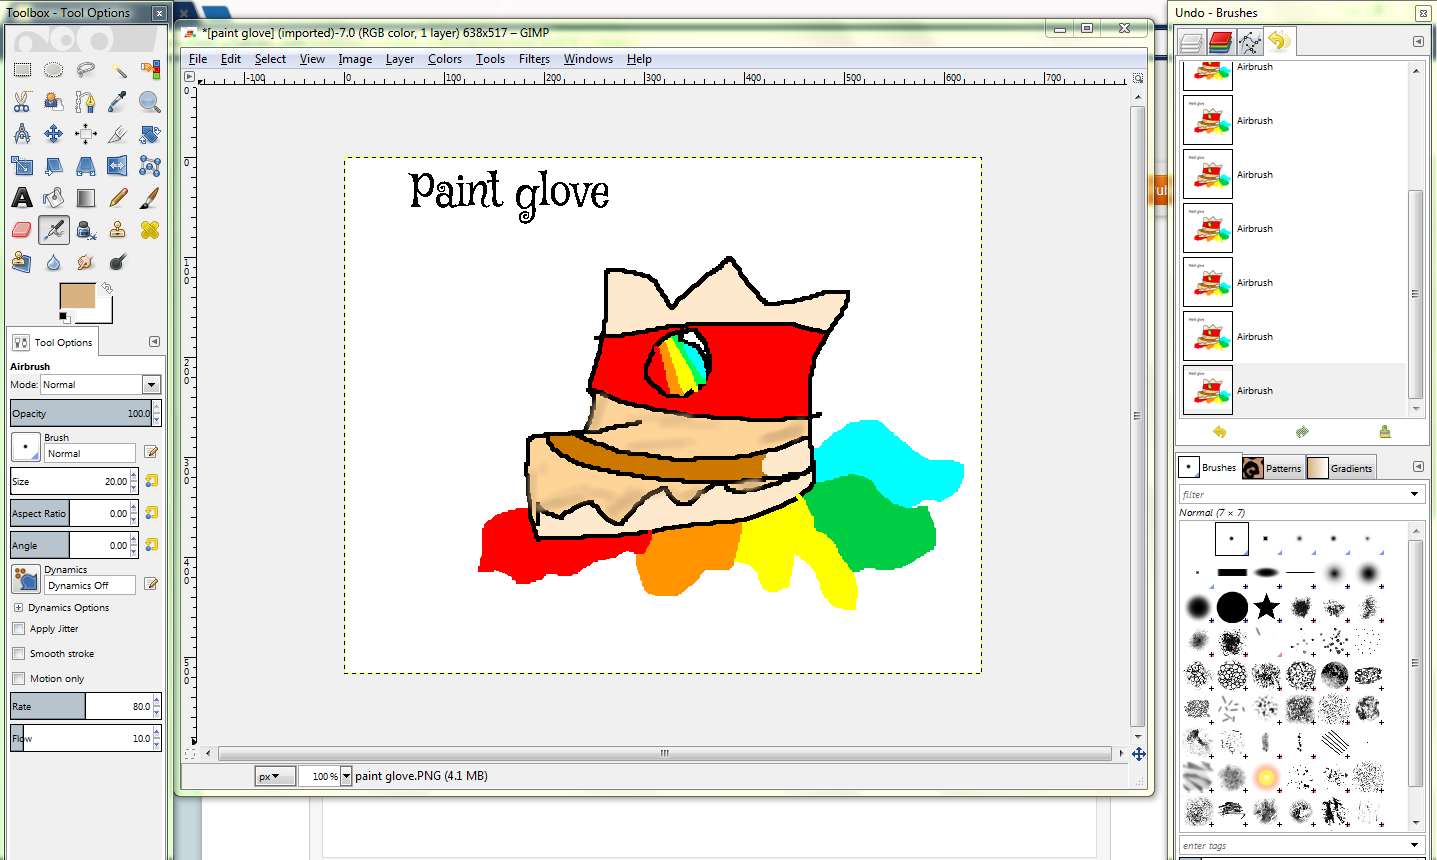1437x860 pixels.
Task: Reset brush Size to default
Action: (x=151, y=481)
